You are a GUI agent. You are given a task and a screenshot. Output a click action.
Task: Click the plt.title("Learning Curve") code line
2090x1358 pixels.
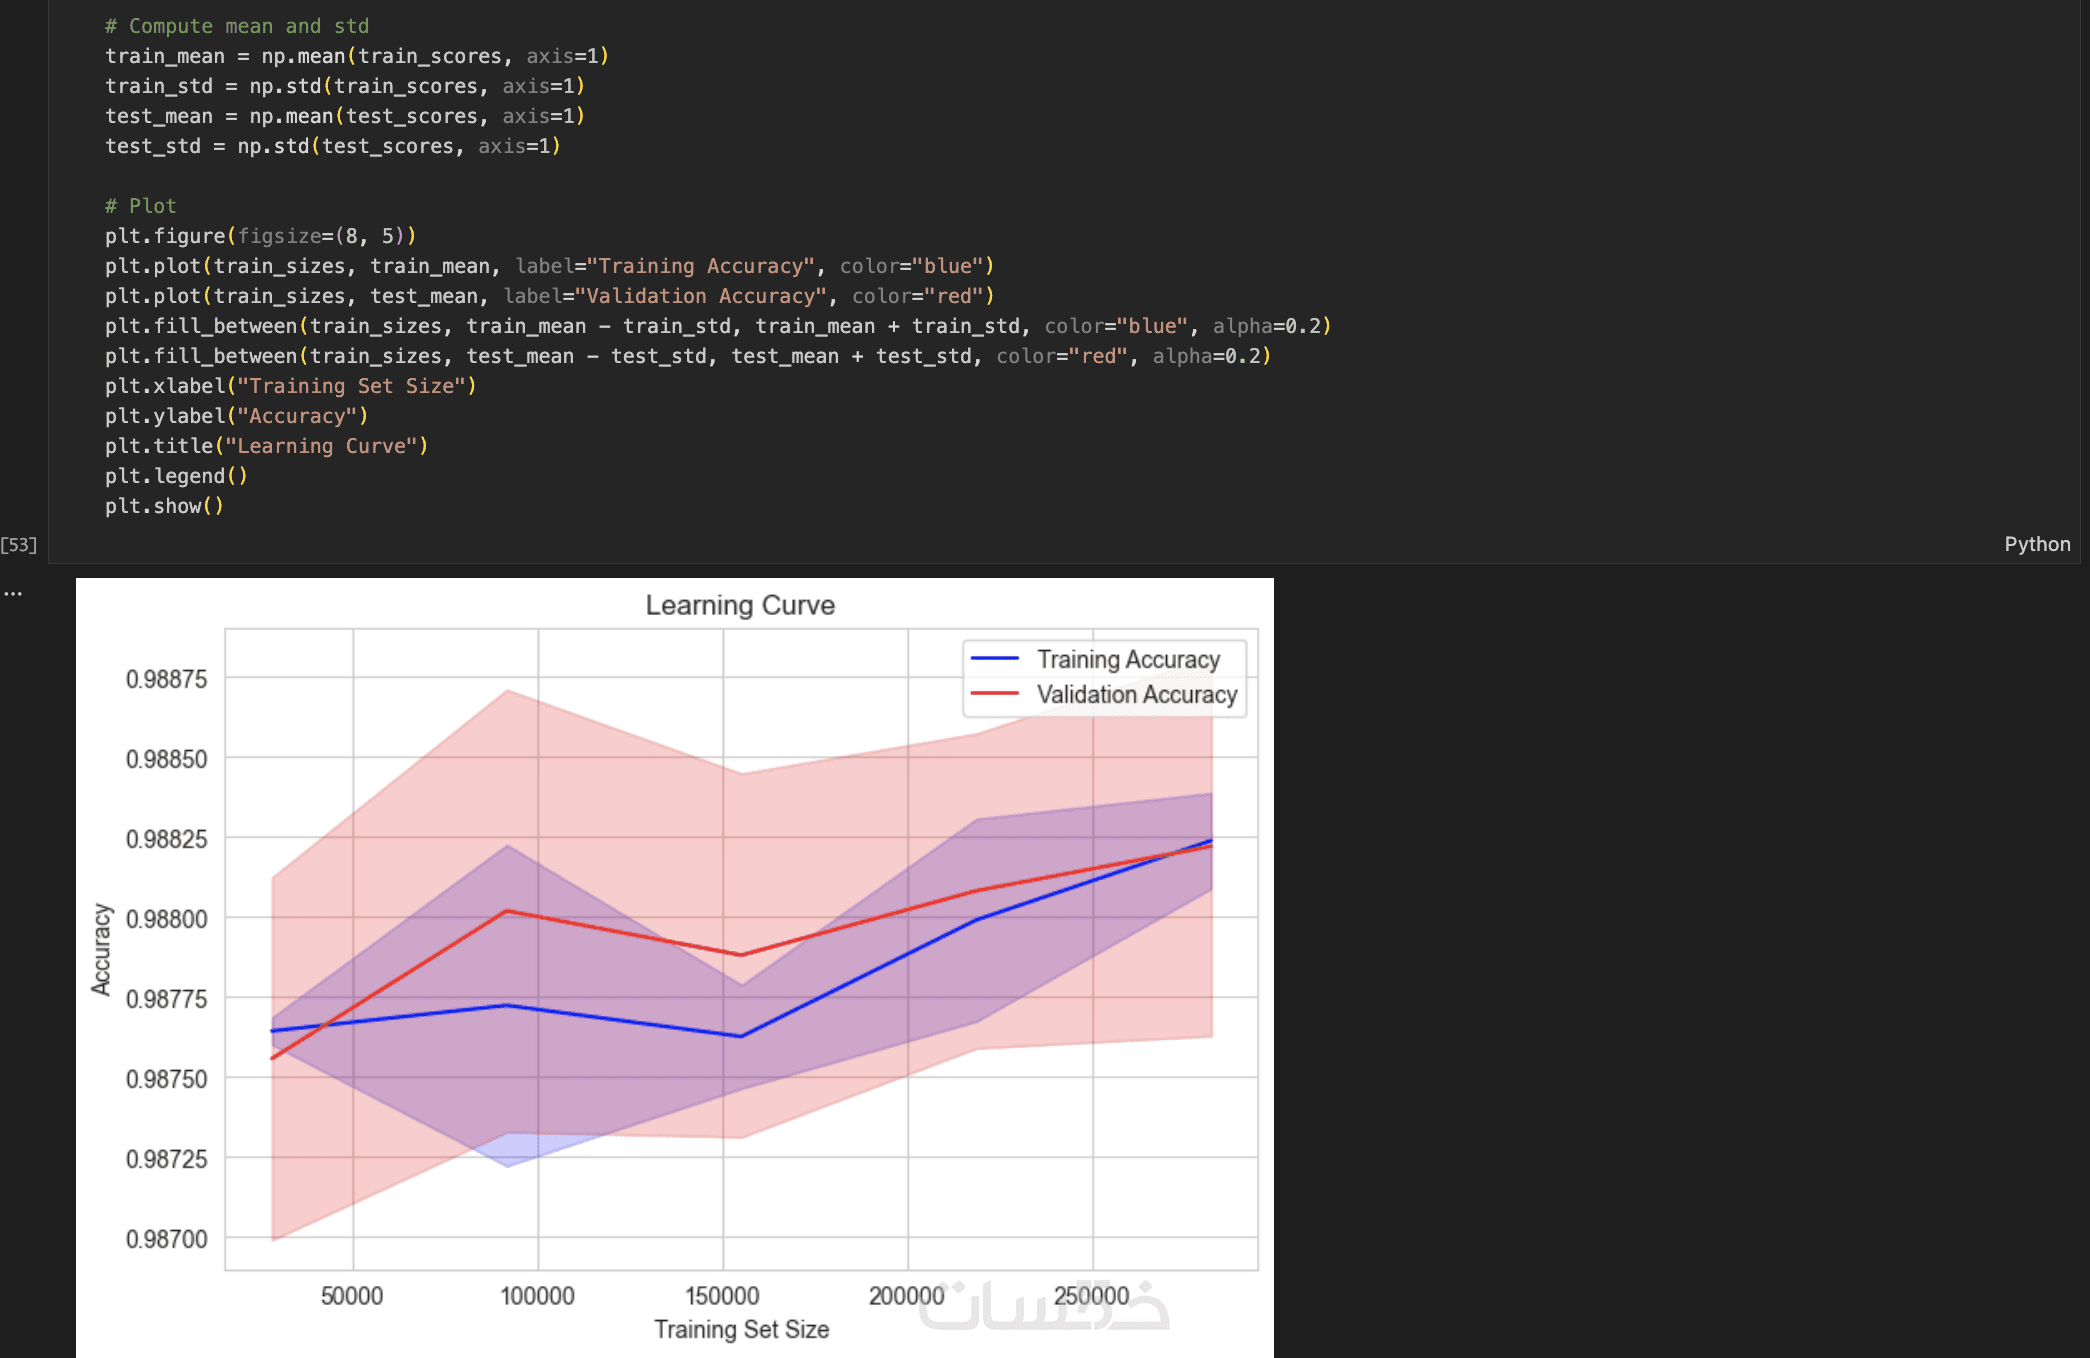click(x=266, y=446)
